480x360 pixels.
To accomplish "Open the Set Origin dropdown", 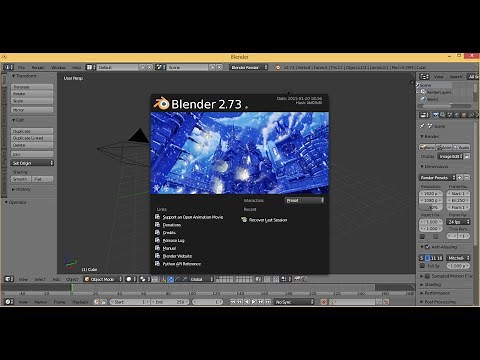I will tap(32, 163).
